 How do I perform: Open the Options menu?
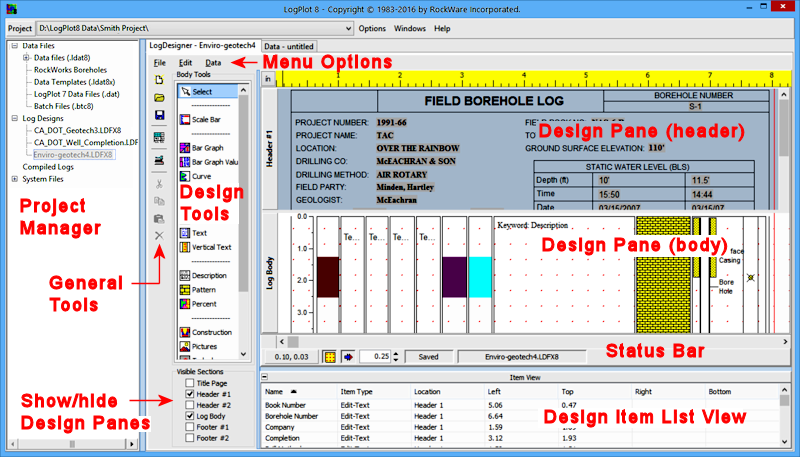372,28
